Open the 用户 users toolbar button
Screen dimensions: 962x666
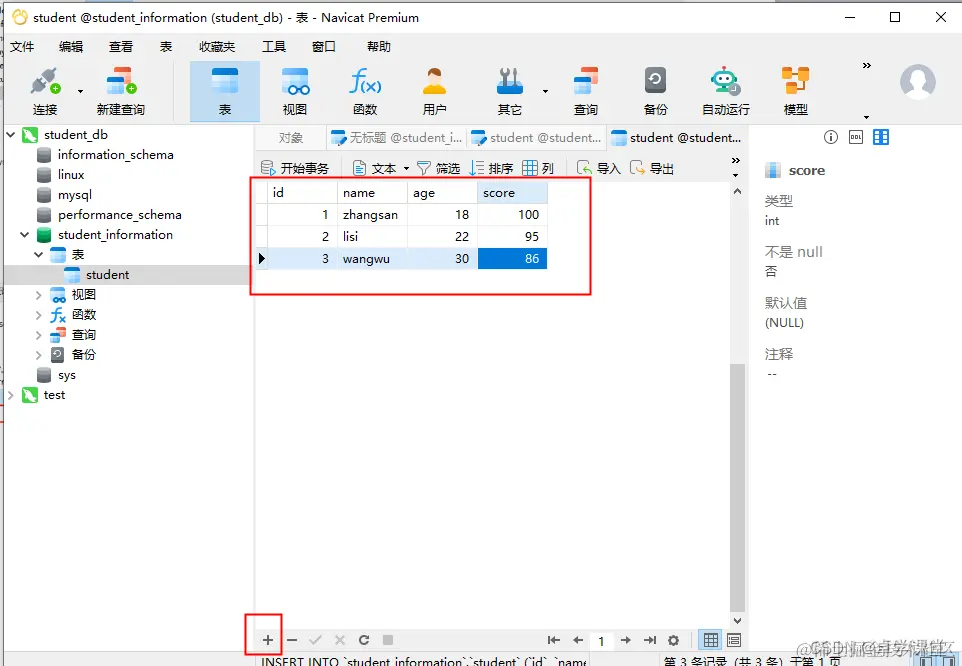click(434, 91)
